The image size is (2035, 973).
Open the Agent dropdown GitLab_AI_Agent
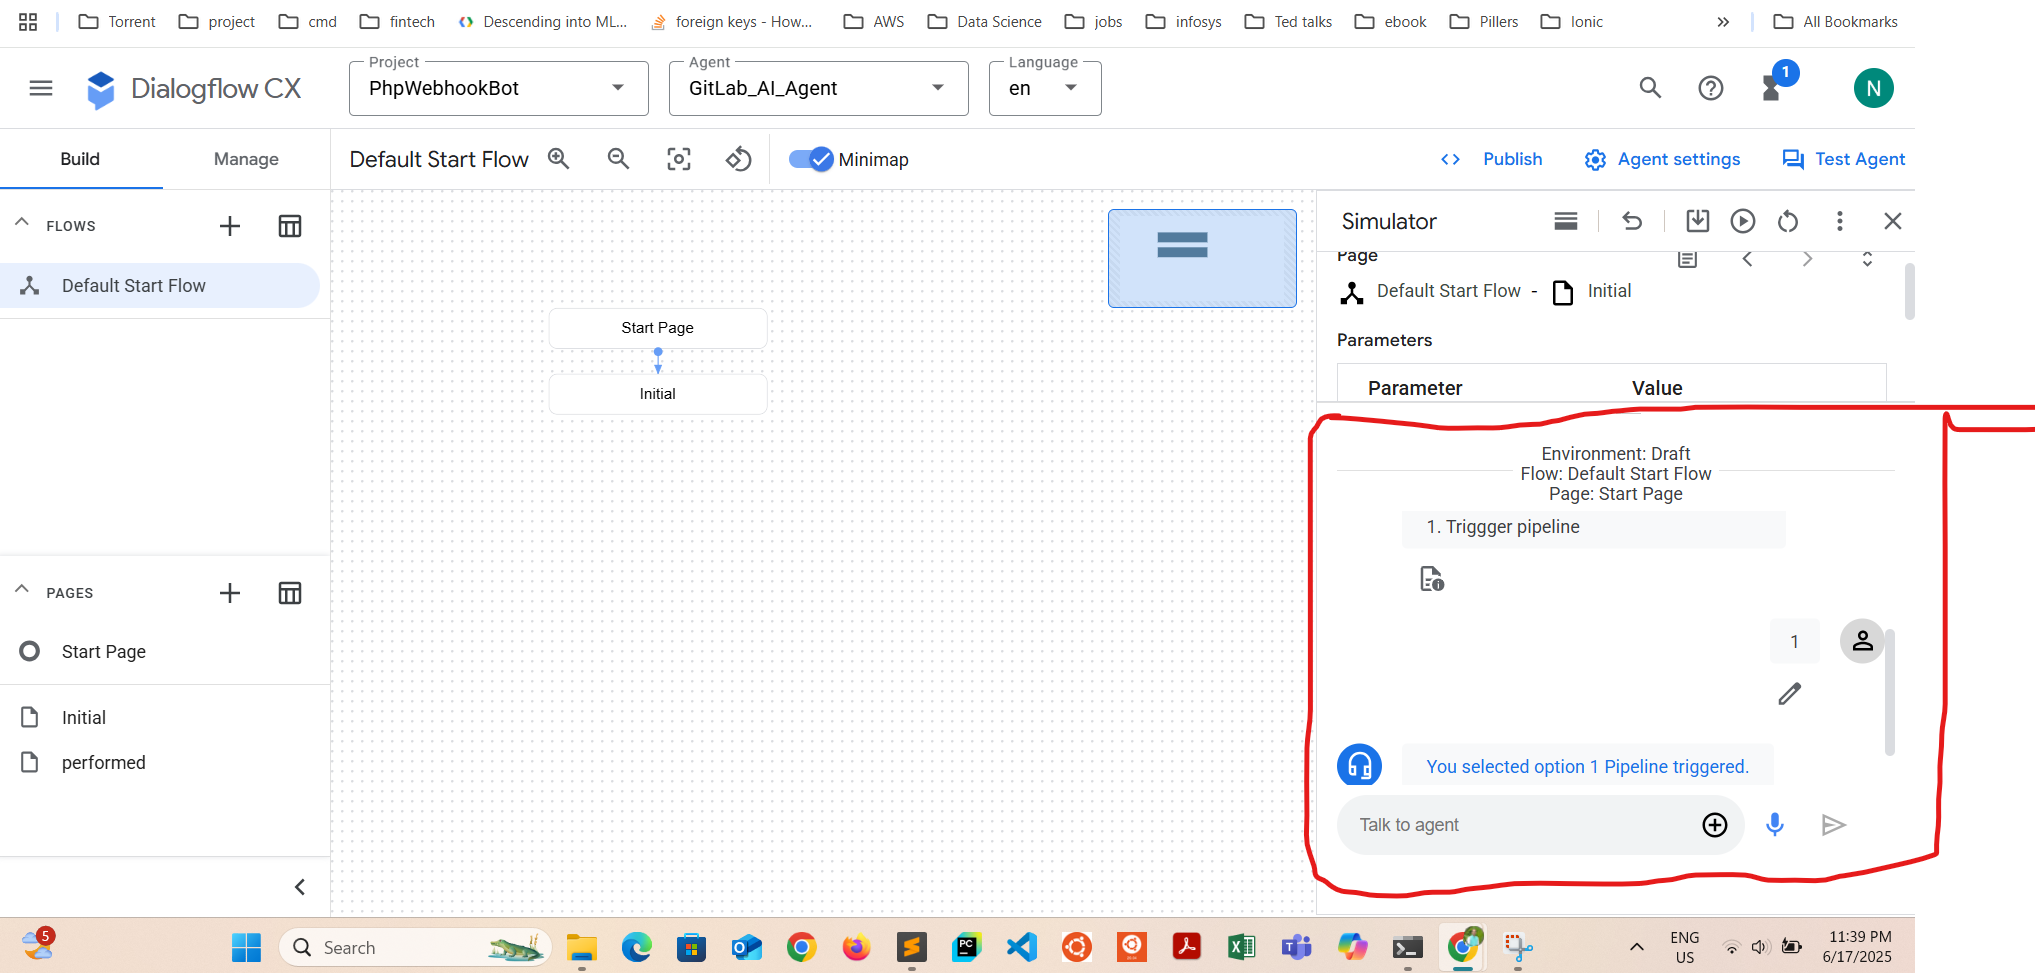pyautogui.click(x=819, y=88)
